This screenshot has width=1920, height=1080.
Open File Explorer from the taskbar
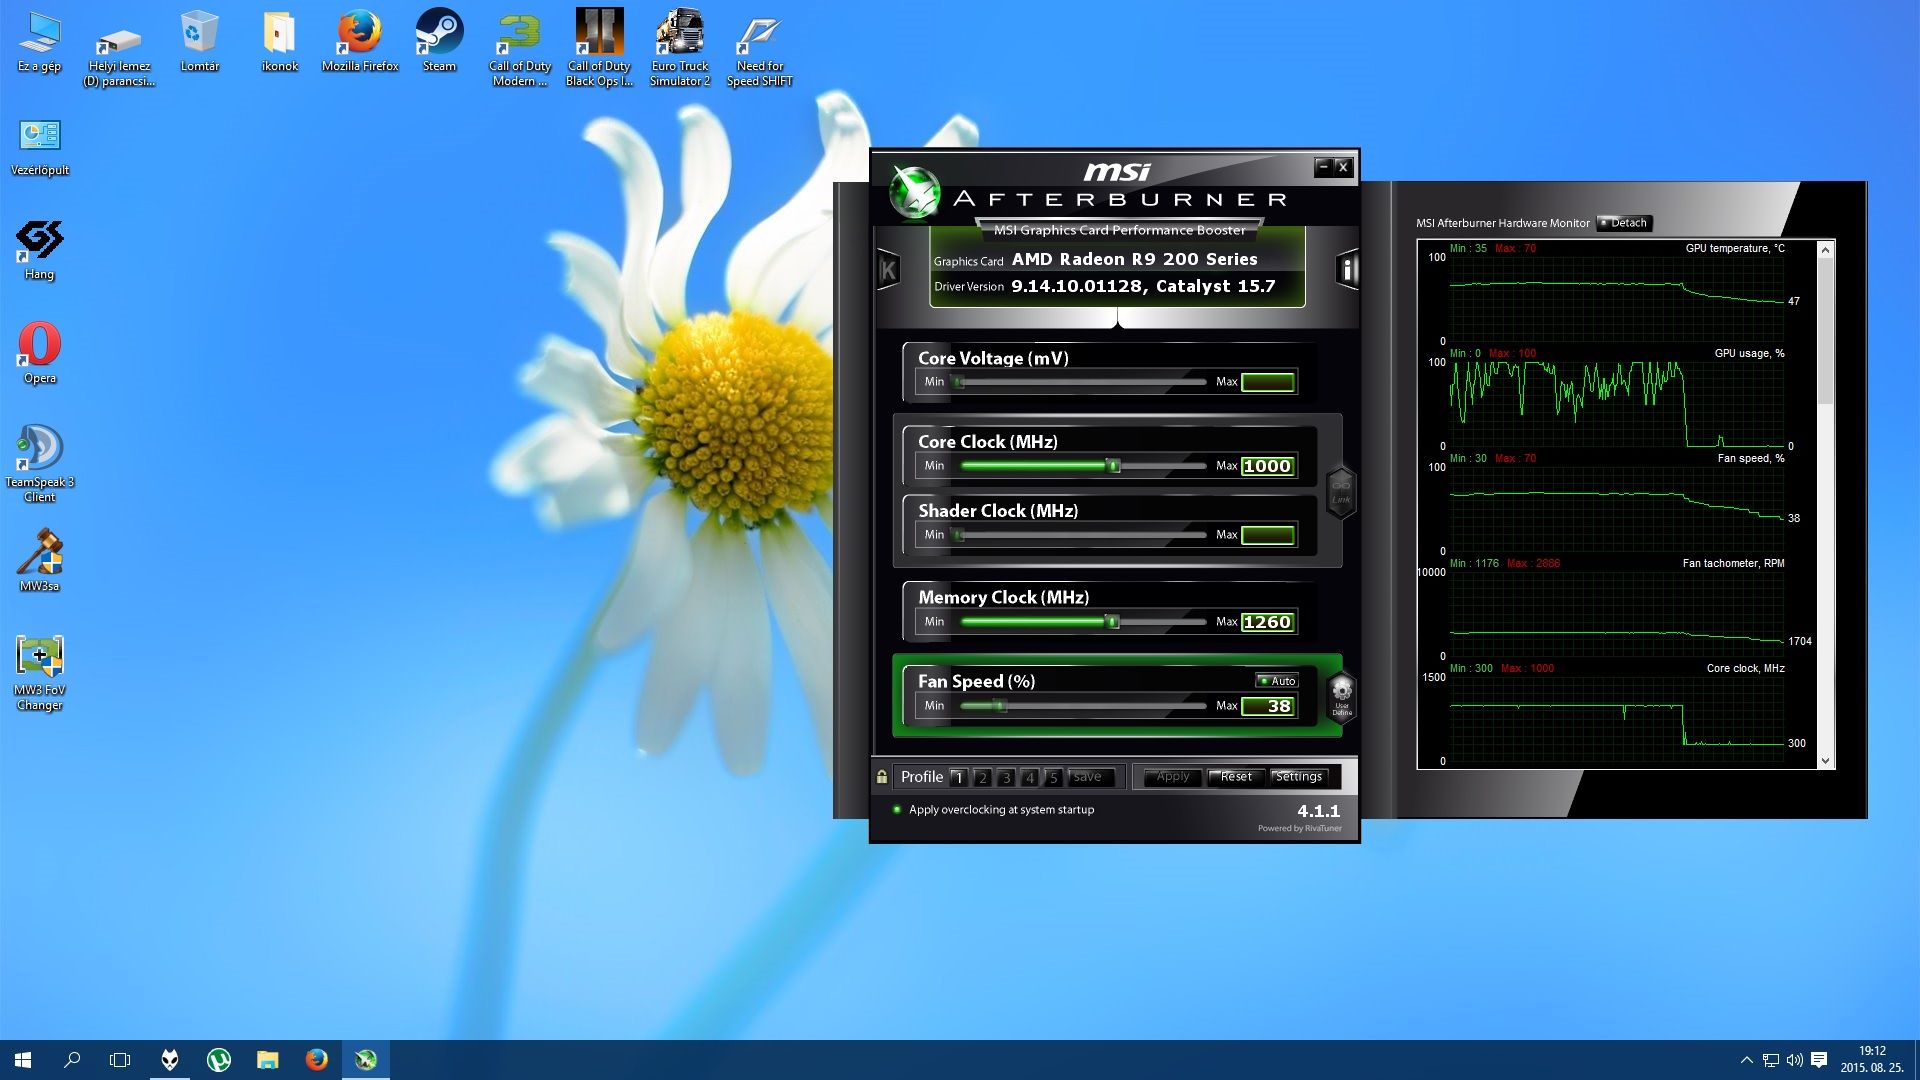pos(268,1060)
